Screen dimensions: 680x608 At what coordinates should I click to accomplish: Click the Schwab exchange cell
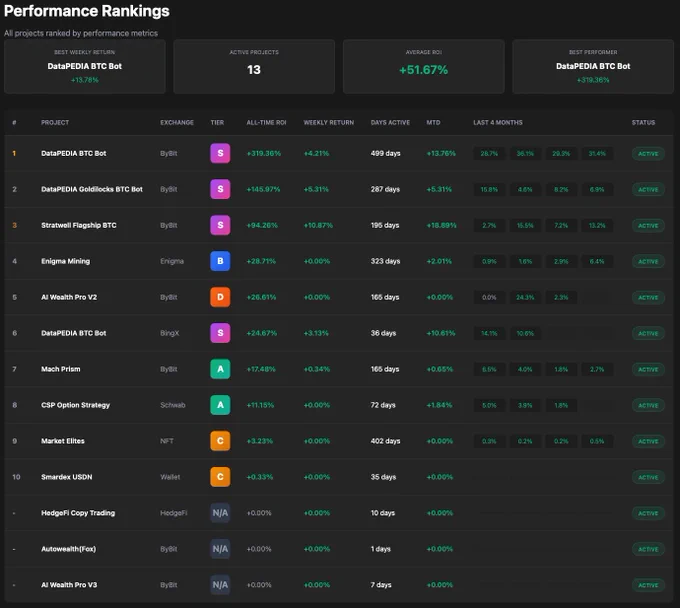pyautogui.click(x=173, y=405)
